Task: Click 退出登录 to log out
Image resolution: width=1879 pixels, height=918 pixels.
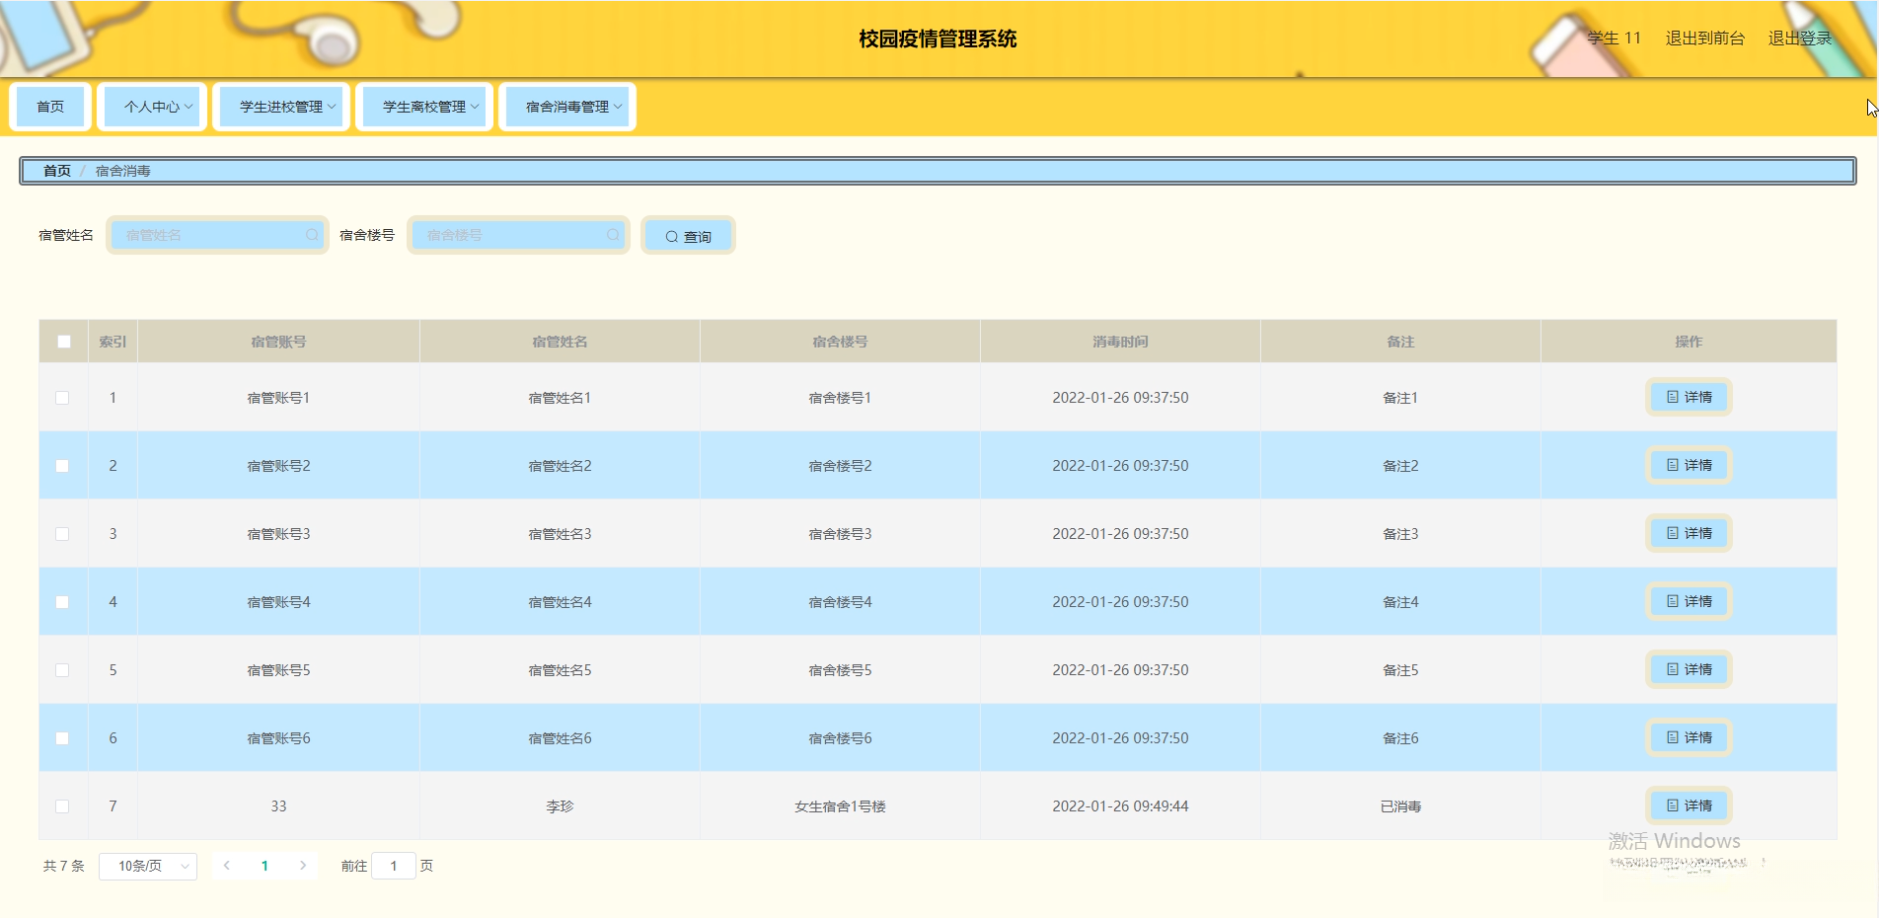Action: [1800, 38]
